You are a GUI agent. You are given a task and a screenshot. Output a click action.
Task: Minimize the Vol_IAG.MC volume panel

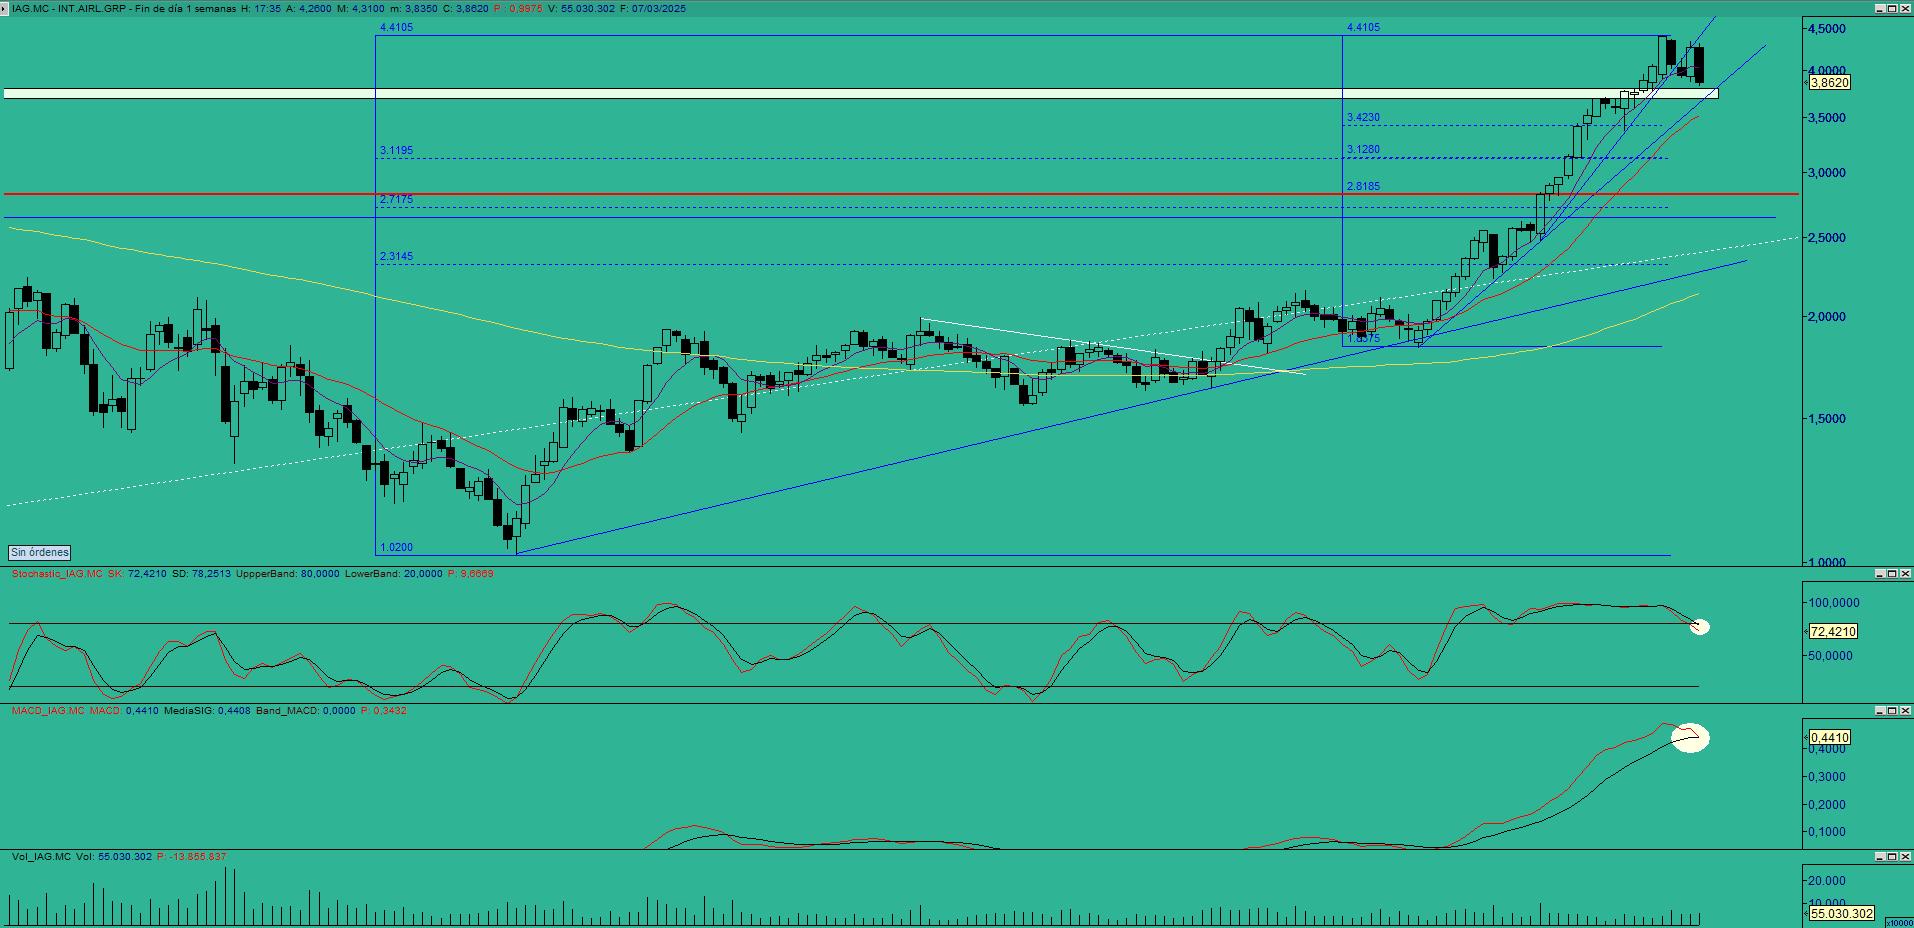click(1879, 857)
